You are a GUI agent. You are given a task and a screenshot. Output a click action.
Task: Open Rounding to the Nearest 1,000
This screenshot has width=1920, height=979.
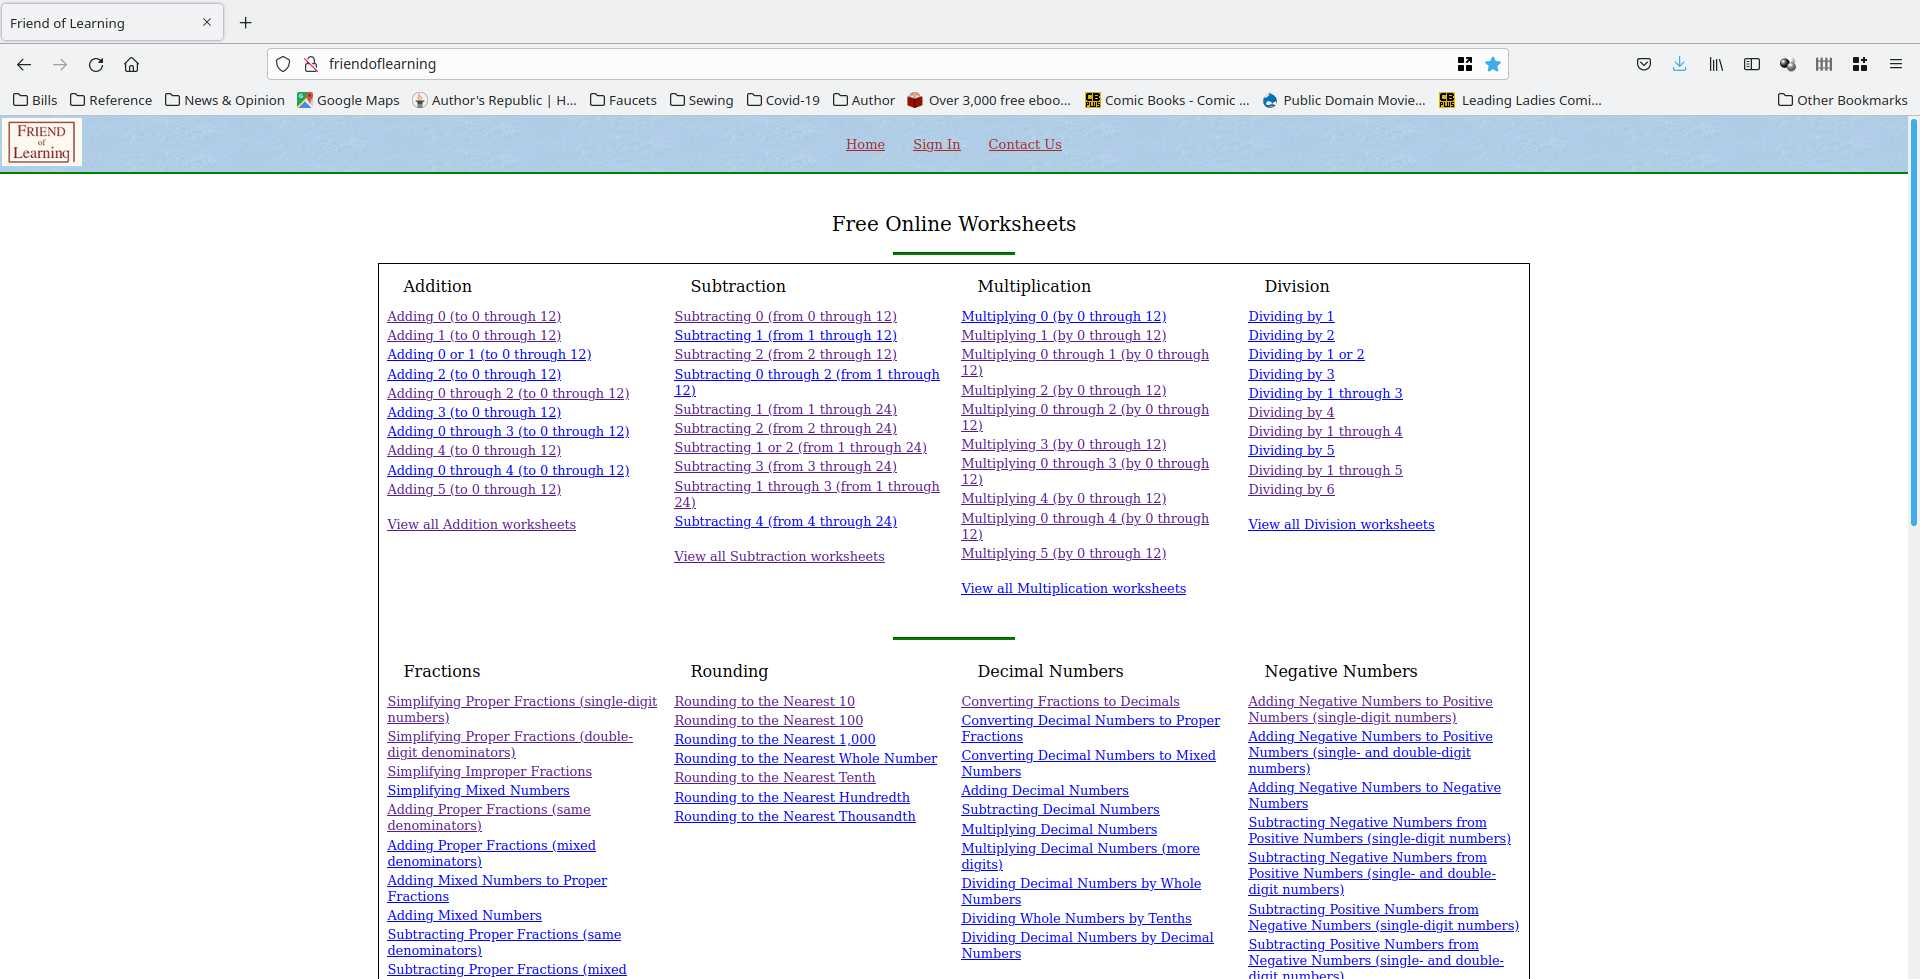[775, 739]
